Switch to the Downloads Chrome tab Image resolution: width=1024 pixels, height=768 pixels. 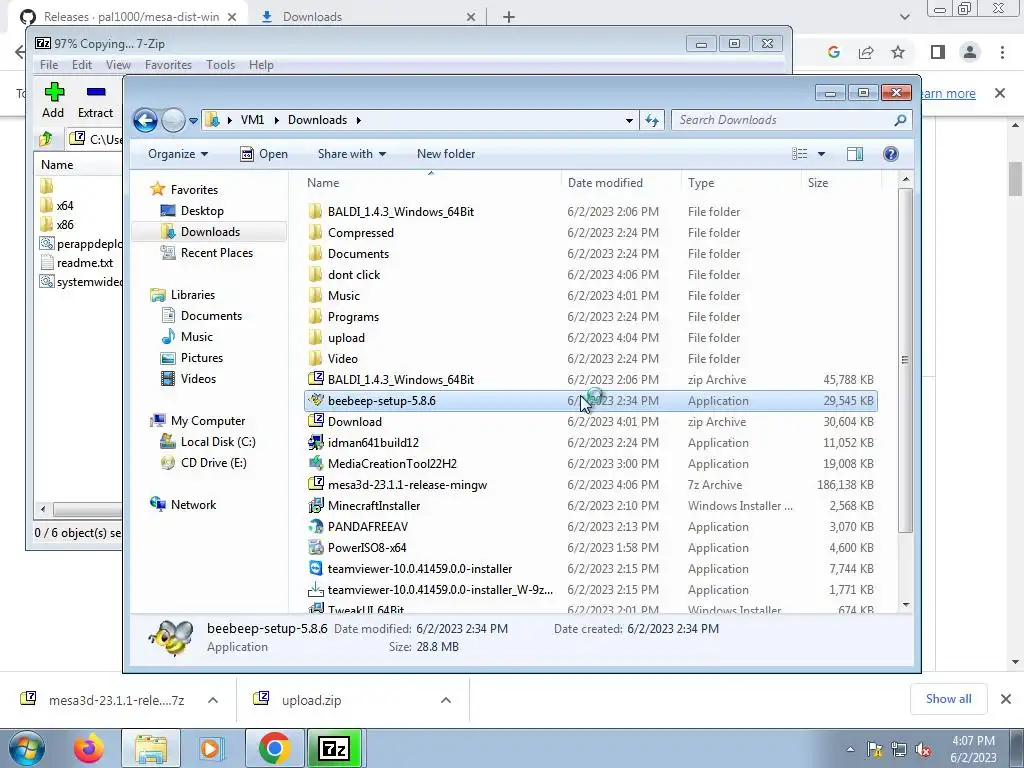pyautogui.click(x=368, y=17)
